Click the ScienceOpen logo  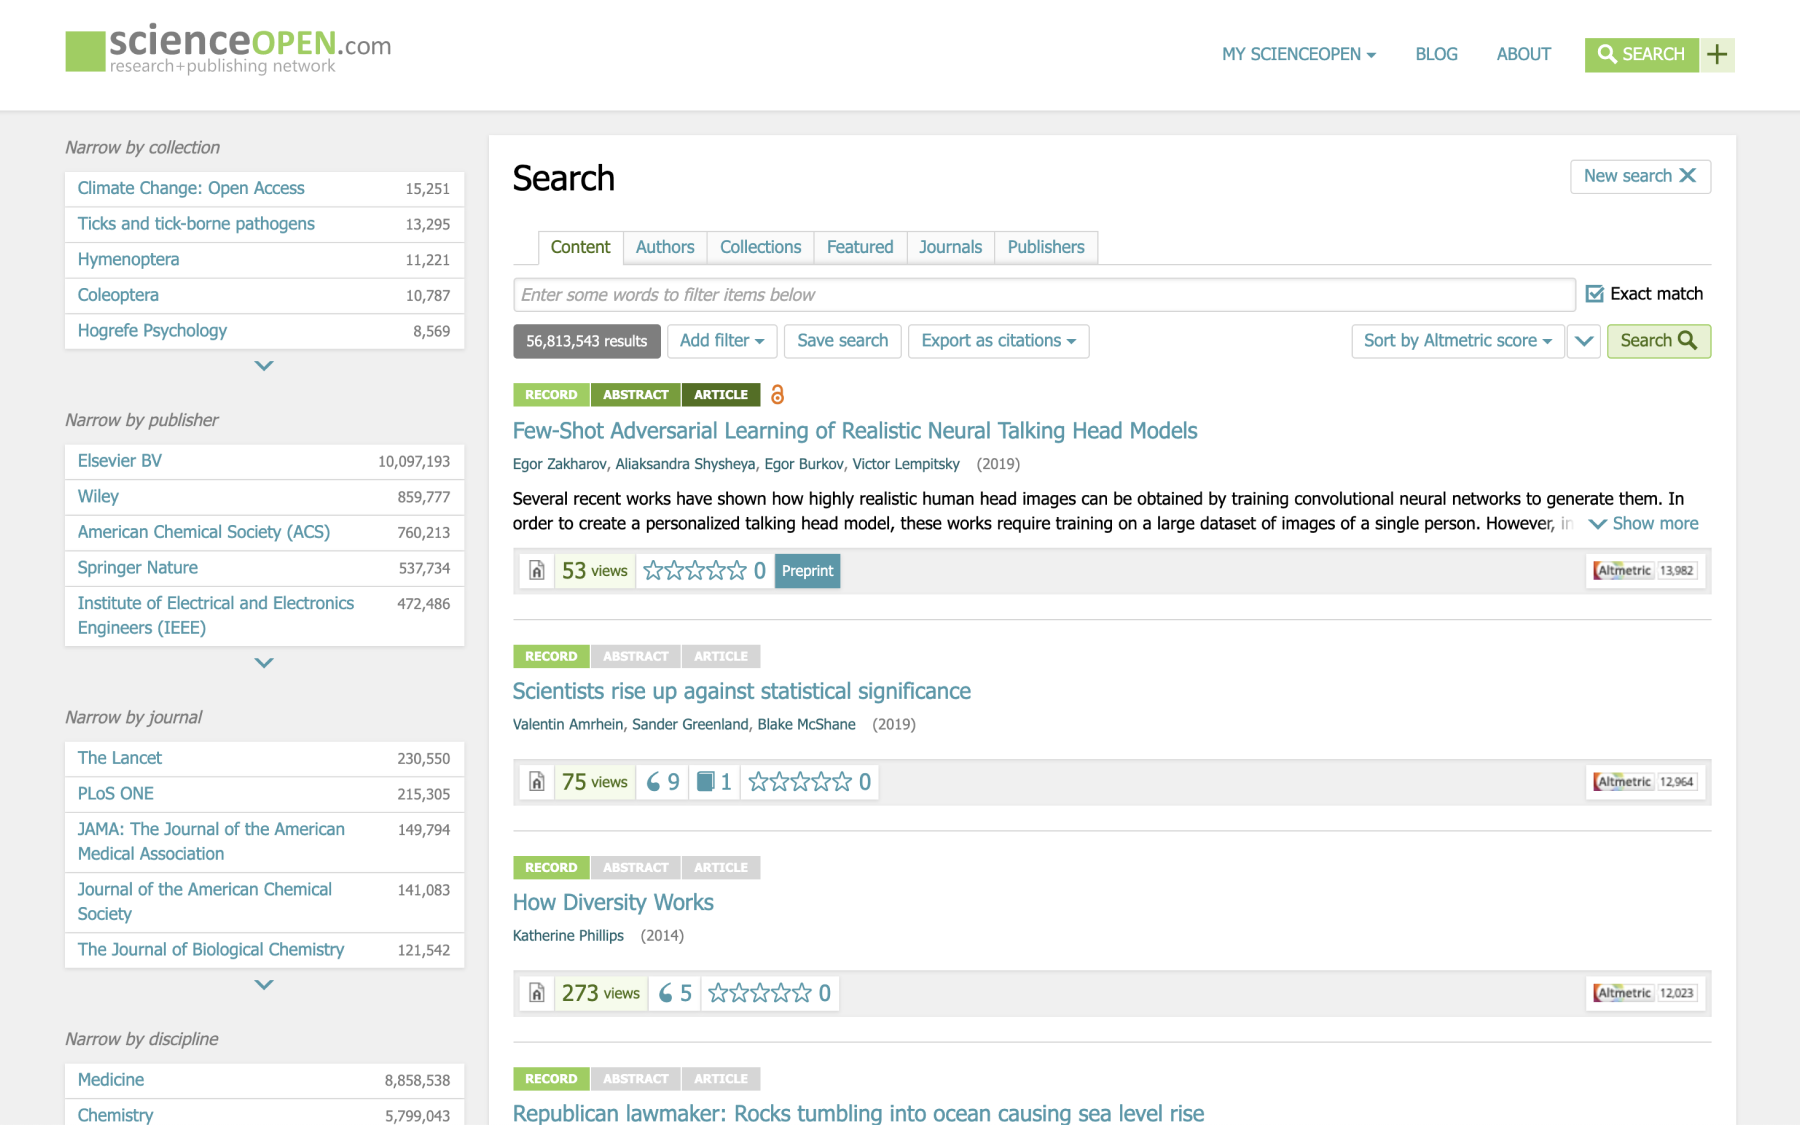point(228,50)
